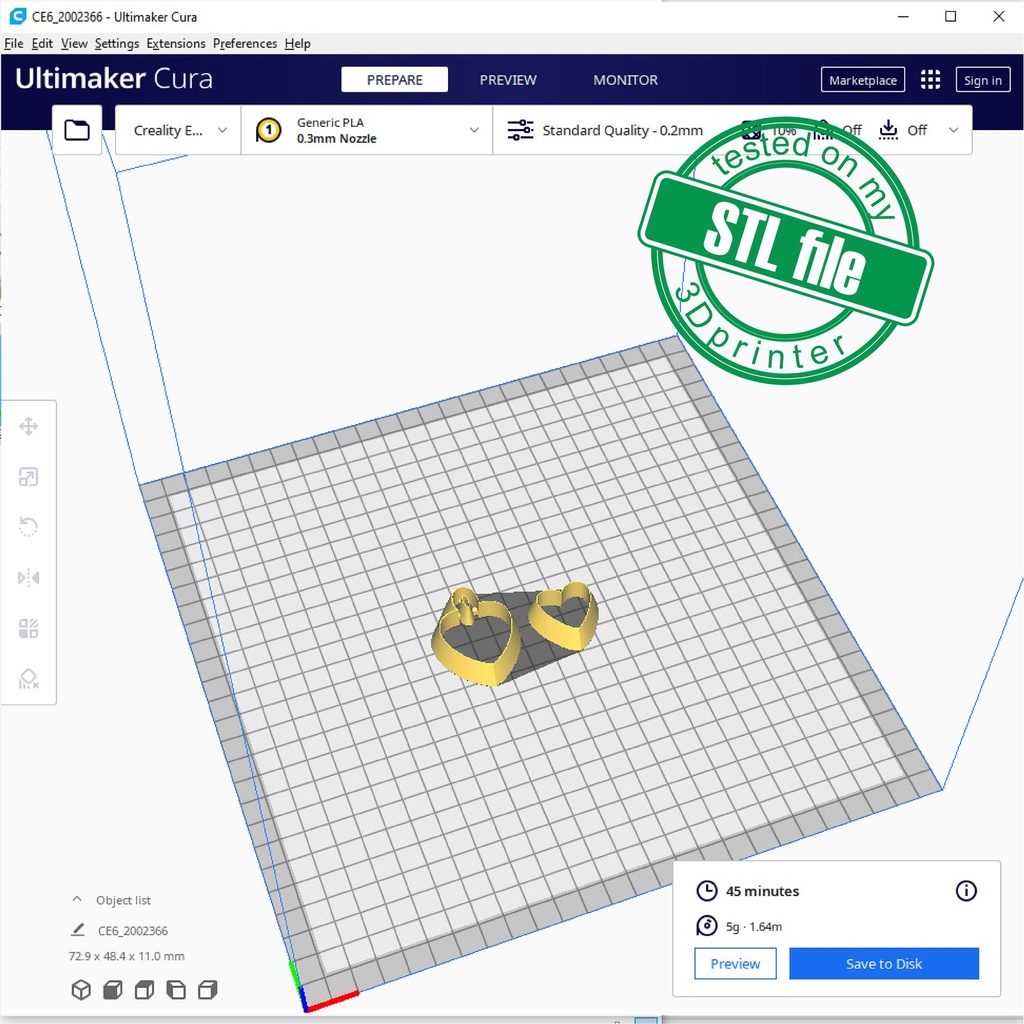Switch to 3D perspective view cube
This screenshot has width=1024, height=1024.
pos(81,990)
